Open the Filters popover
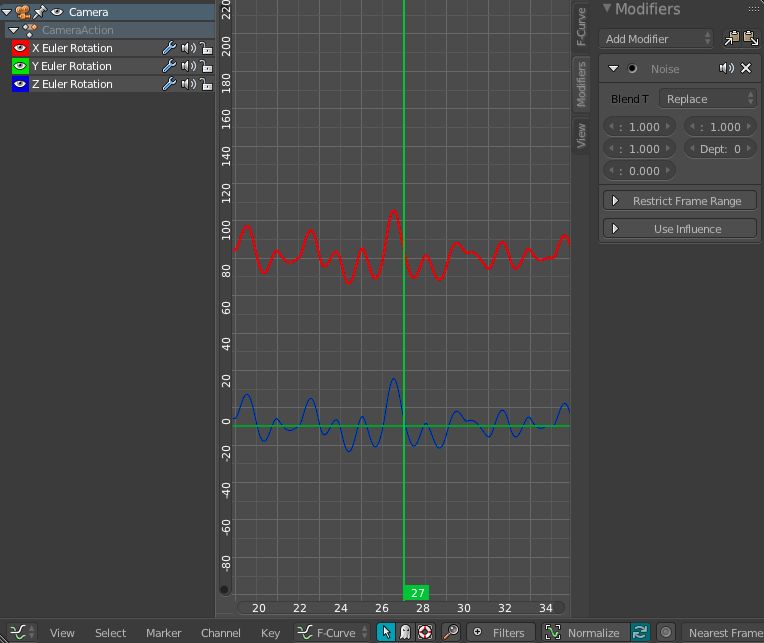Image resolution: width=764 pixels, height=643 pixels. point(501,632)
